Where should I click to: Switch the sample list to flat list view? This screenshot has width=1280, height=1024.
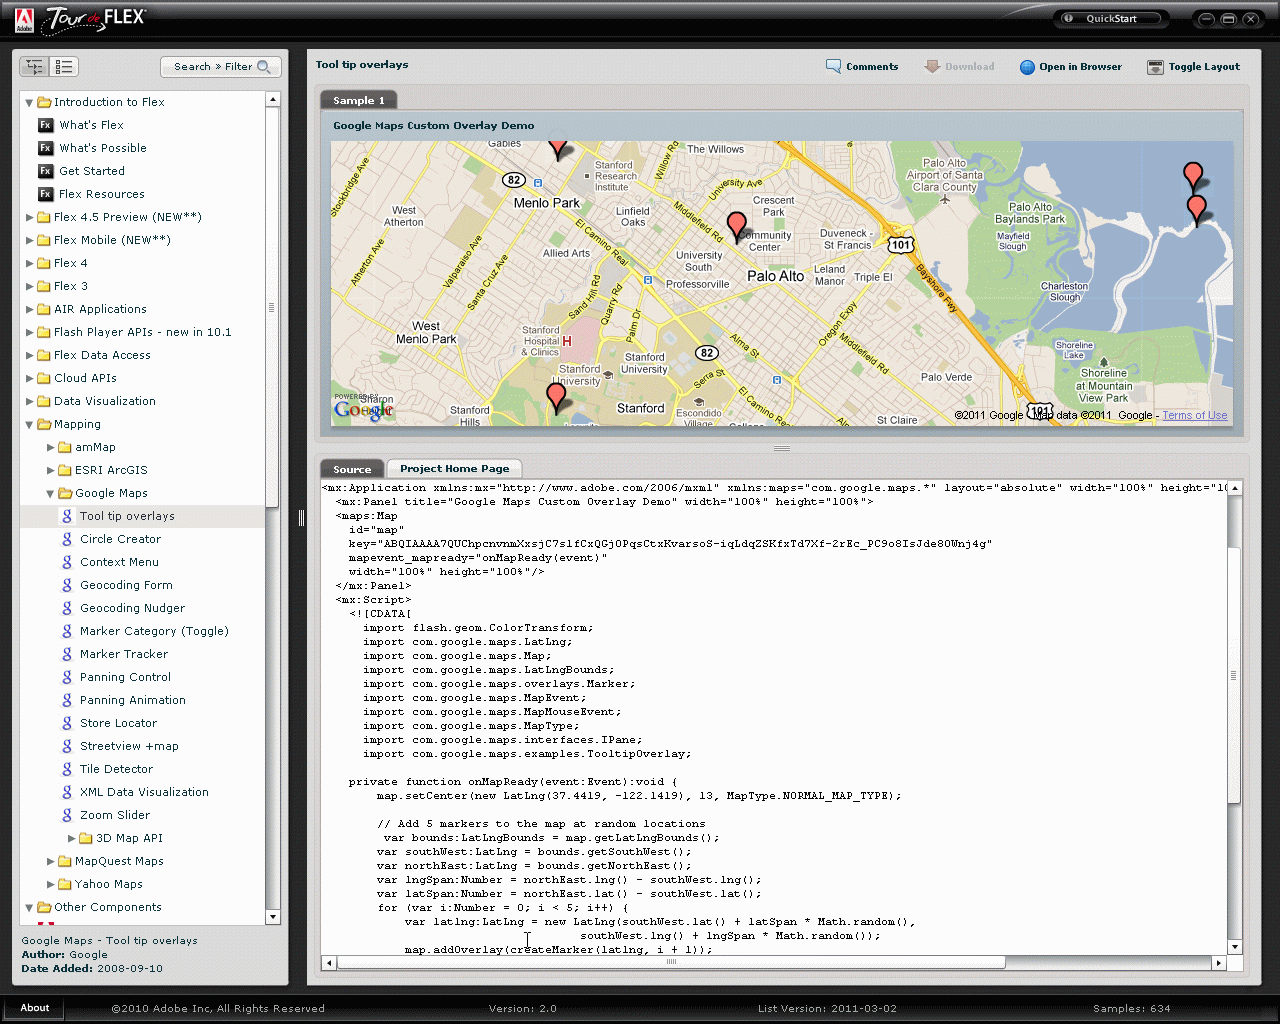[x=64, y=67]
